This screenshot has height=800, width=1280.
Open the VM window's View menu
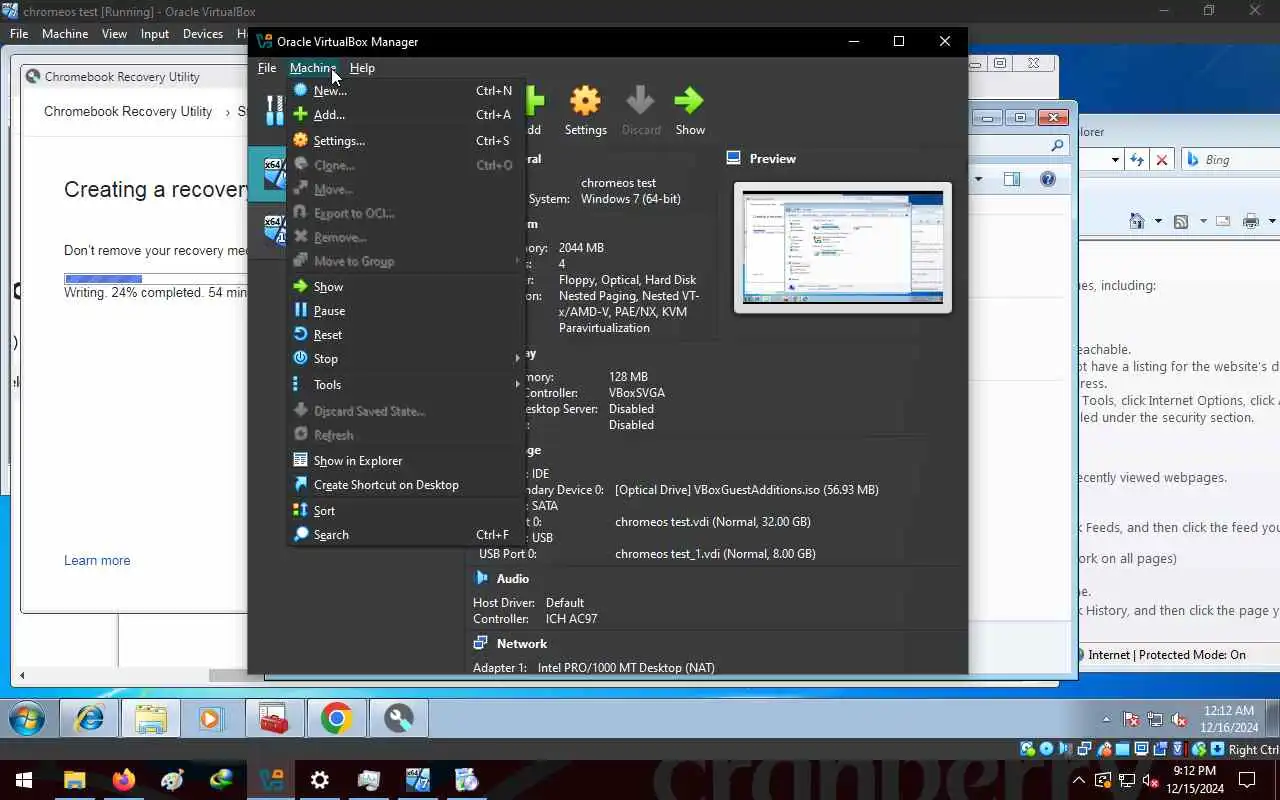tap(114, 34)
